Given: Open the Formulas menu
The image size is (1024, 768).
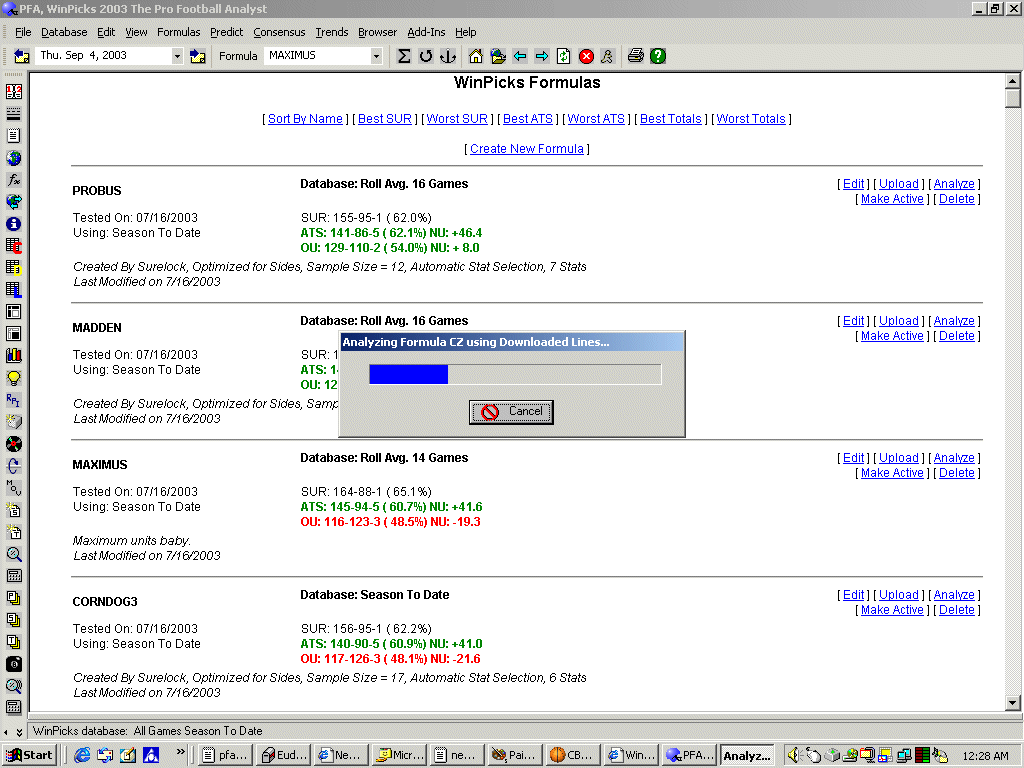Looking at the screenshot, I should [178, 32].
